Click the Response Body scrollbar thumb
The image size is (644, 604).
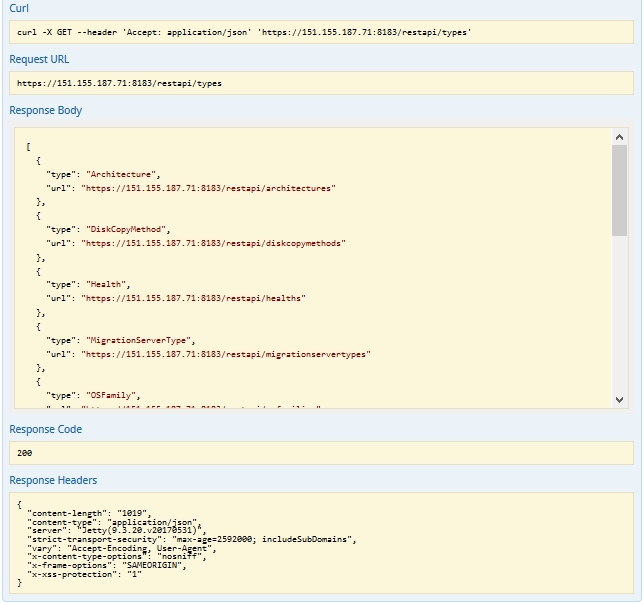(x=619, y=190)
